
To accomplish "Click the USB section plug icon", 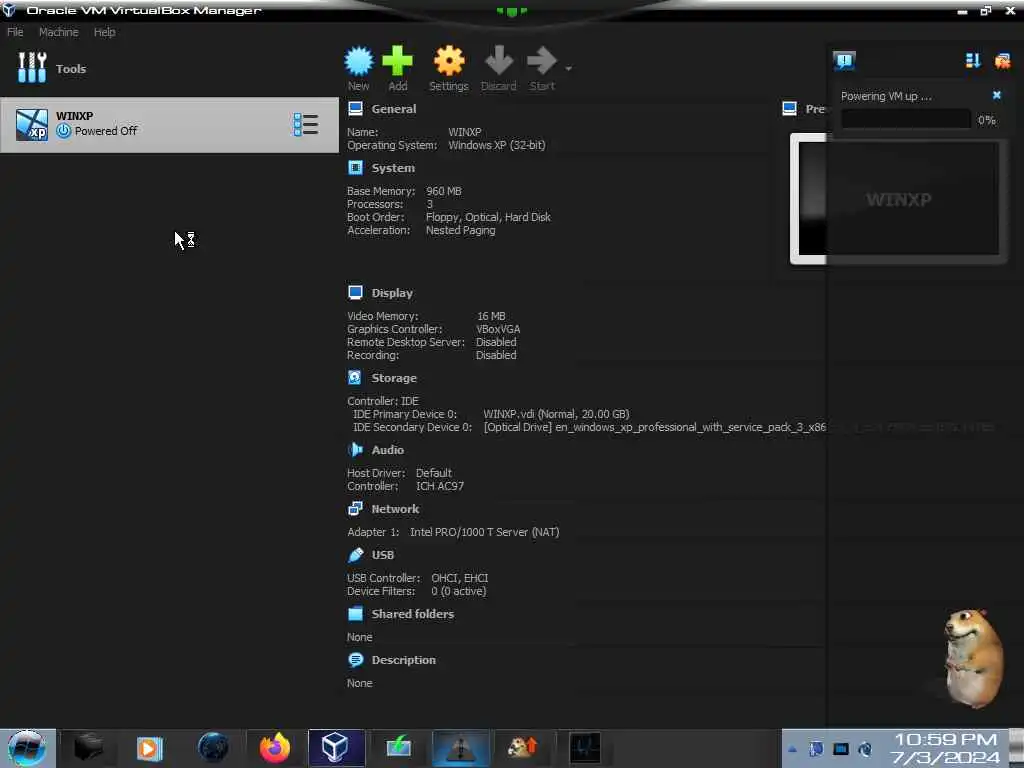I will tap(355, 554).
